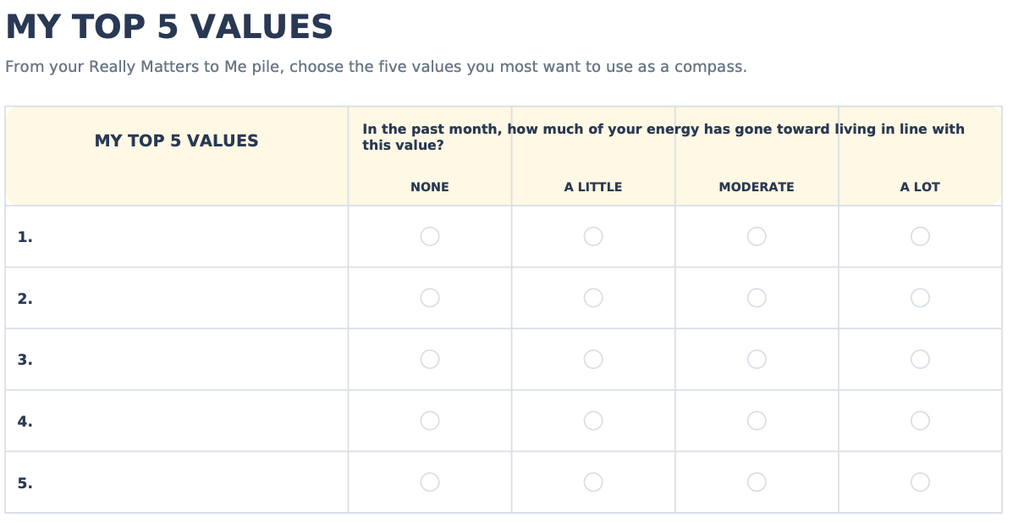Pick A LOT for value 4
Screen dimensions: 1024x523
[x=920, y=420]
